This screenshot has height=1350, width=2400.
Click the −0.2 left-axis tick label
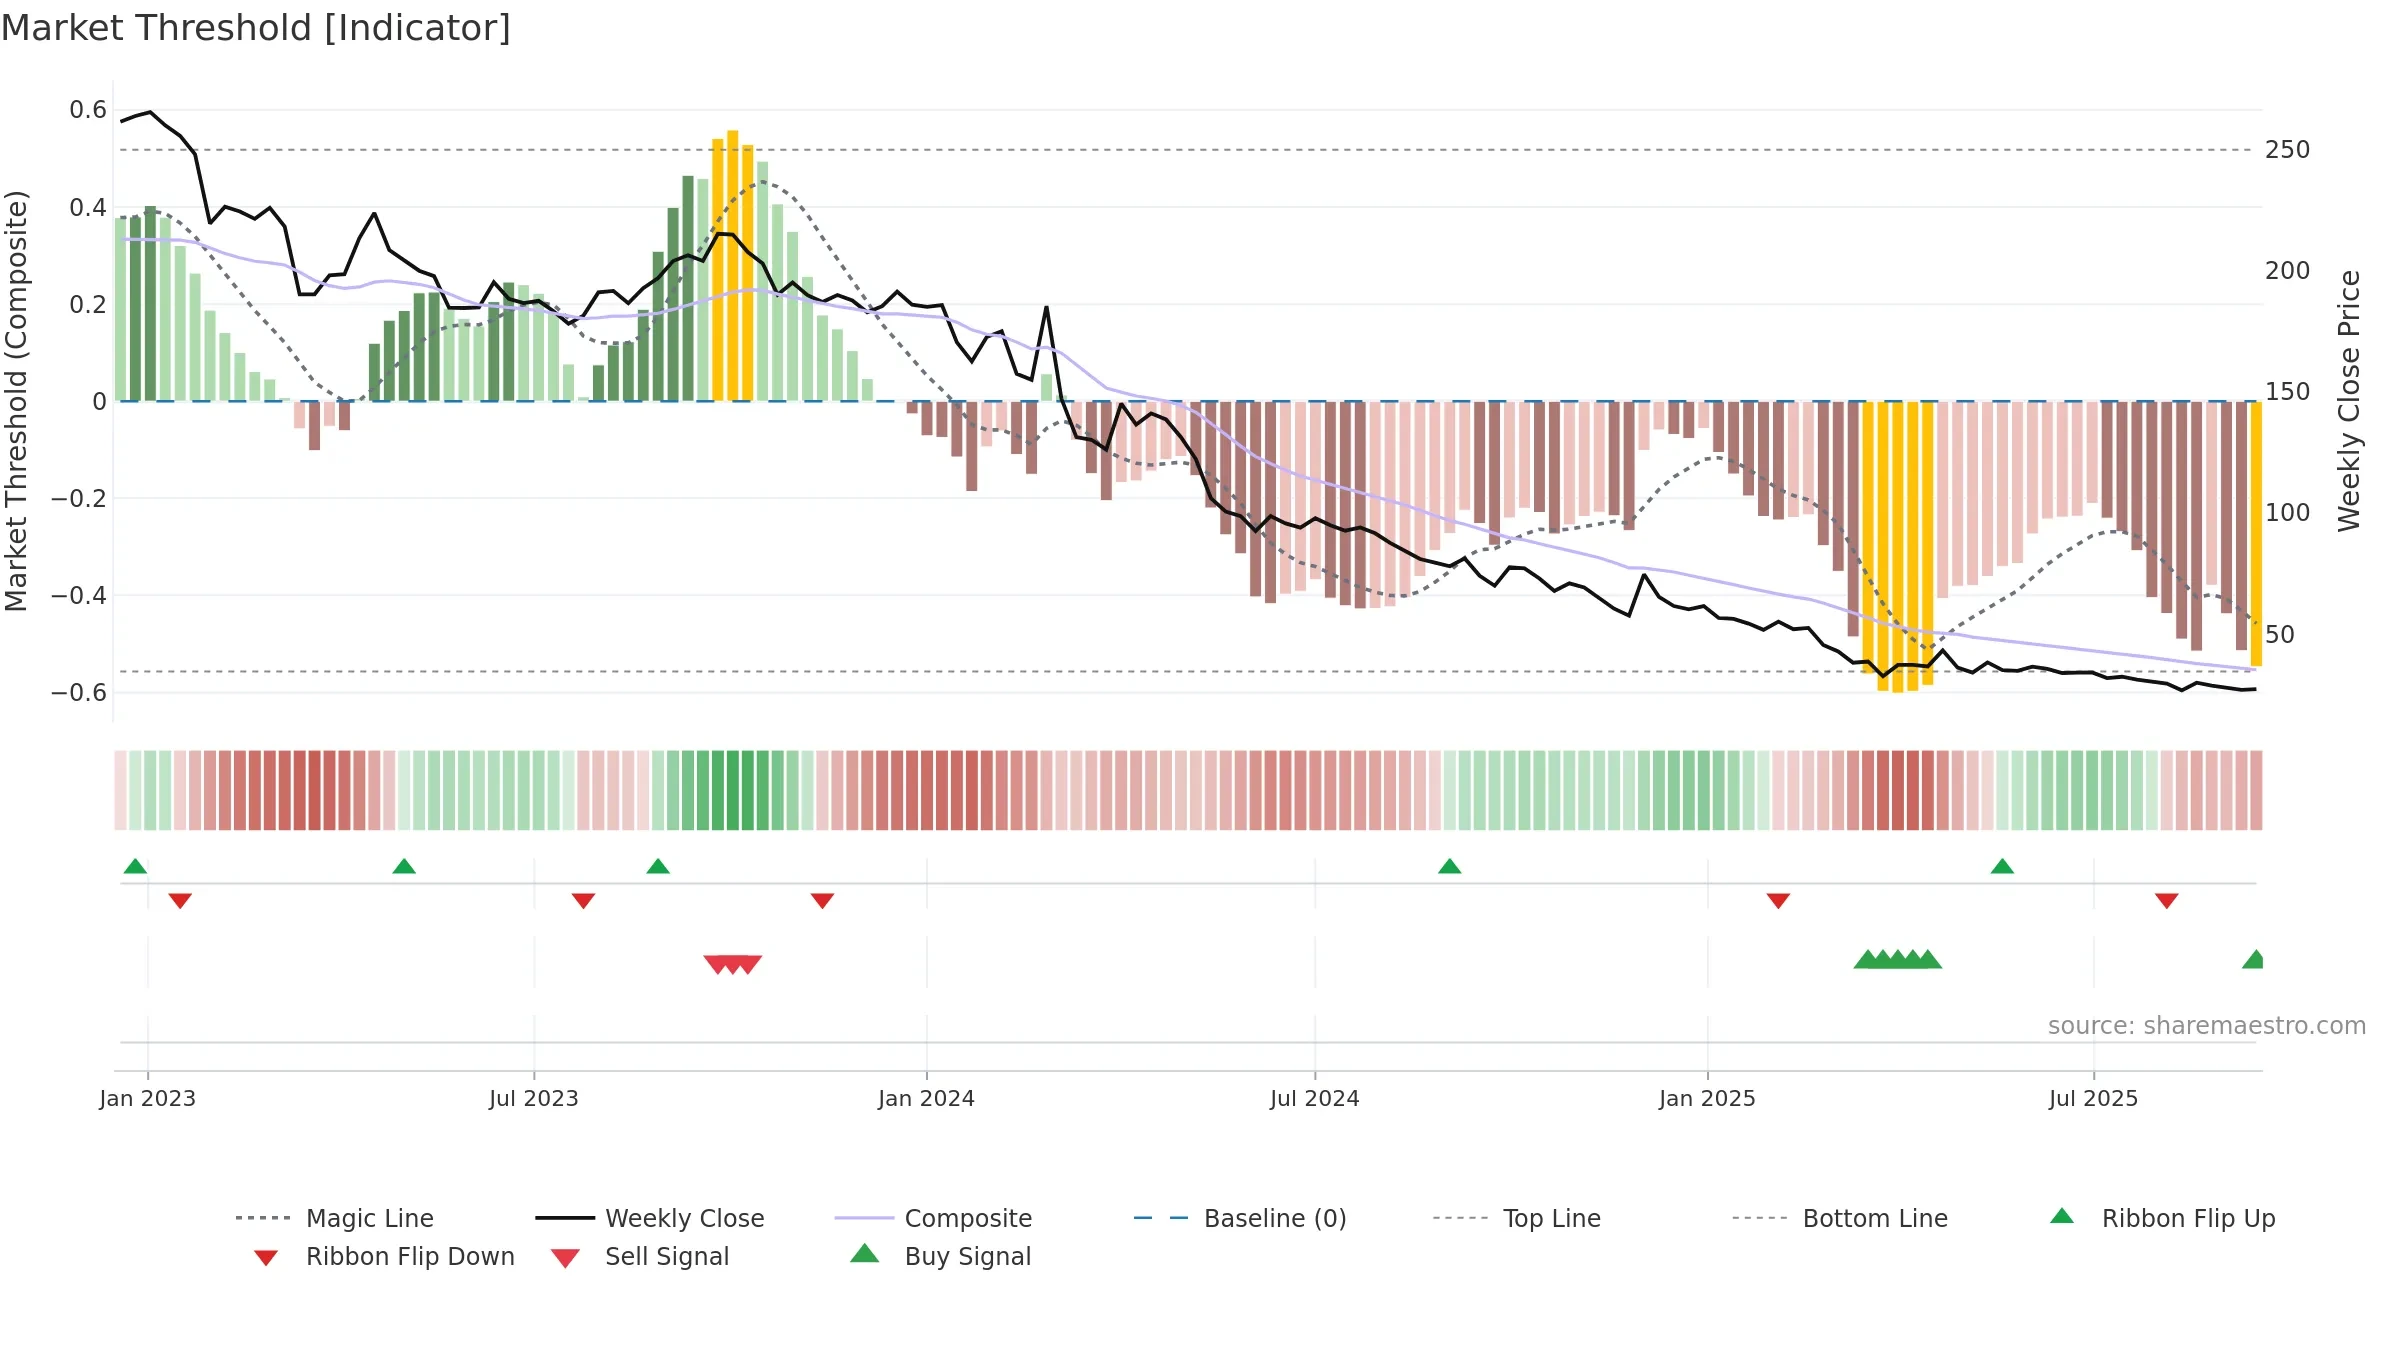pyautogui.click(x=79, y=498)
